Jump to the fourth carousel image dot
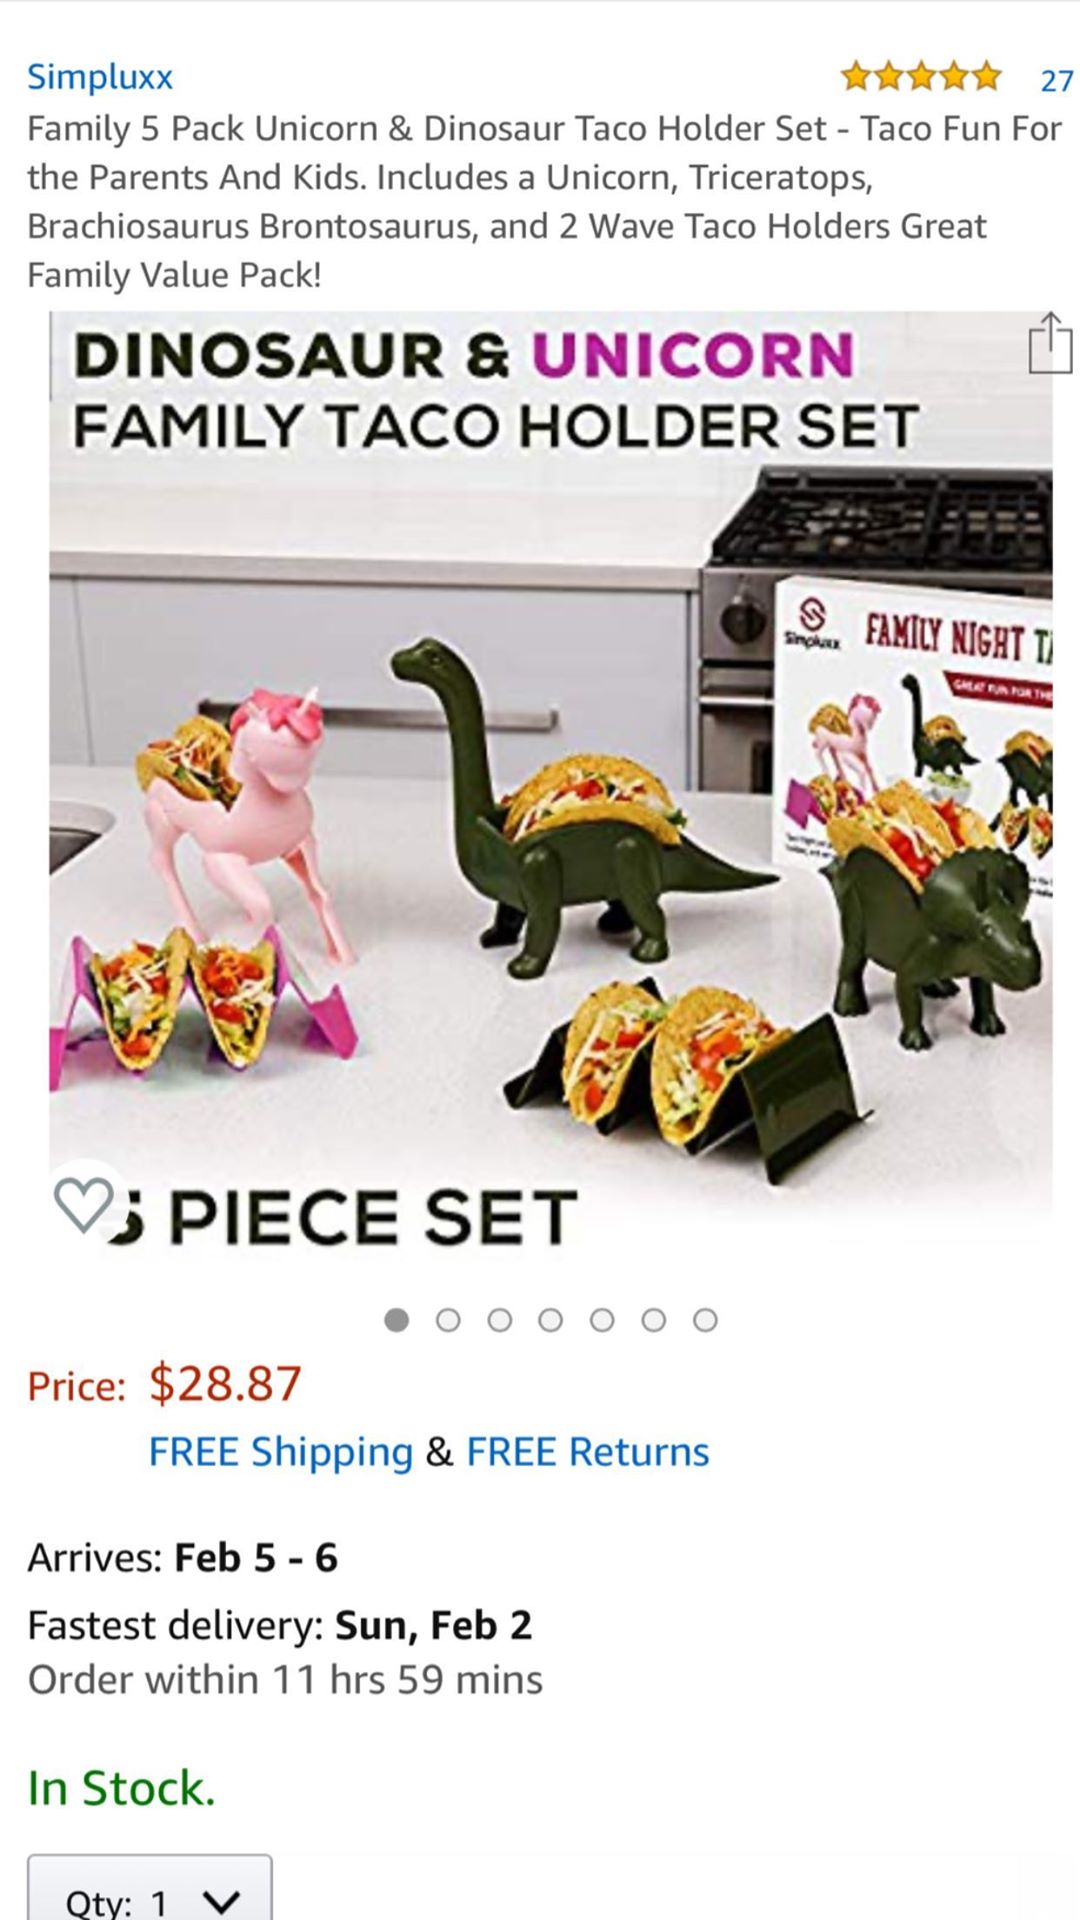This screenshot has width=1080, height=1920. pos(551,1320)
